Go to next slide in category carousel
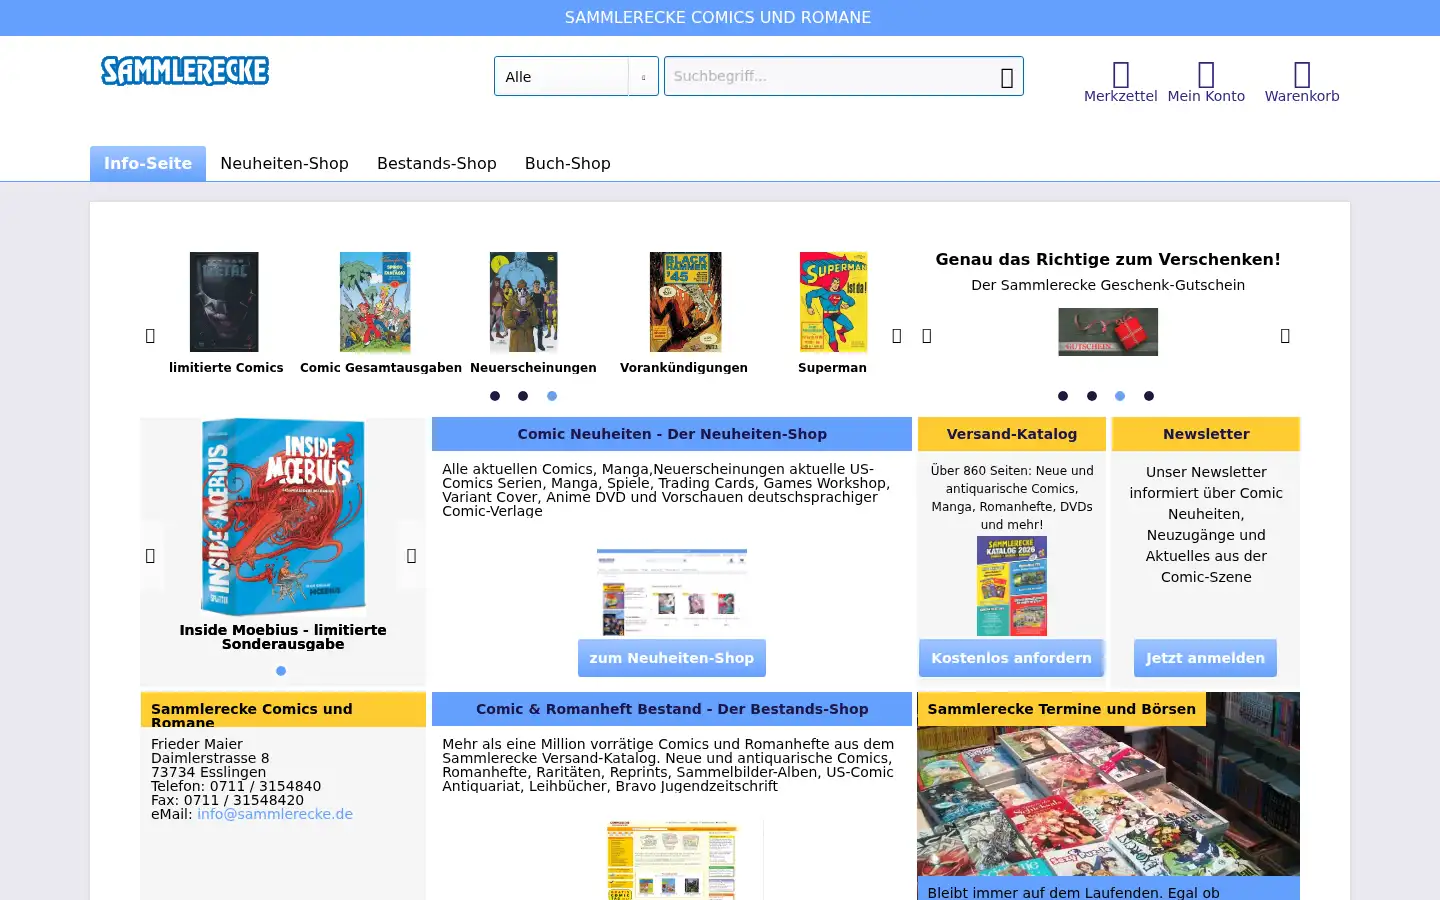This screenshot has width=1440, height=900. 896,336
